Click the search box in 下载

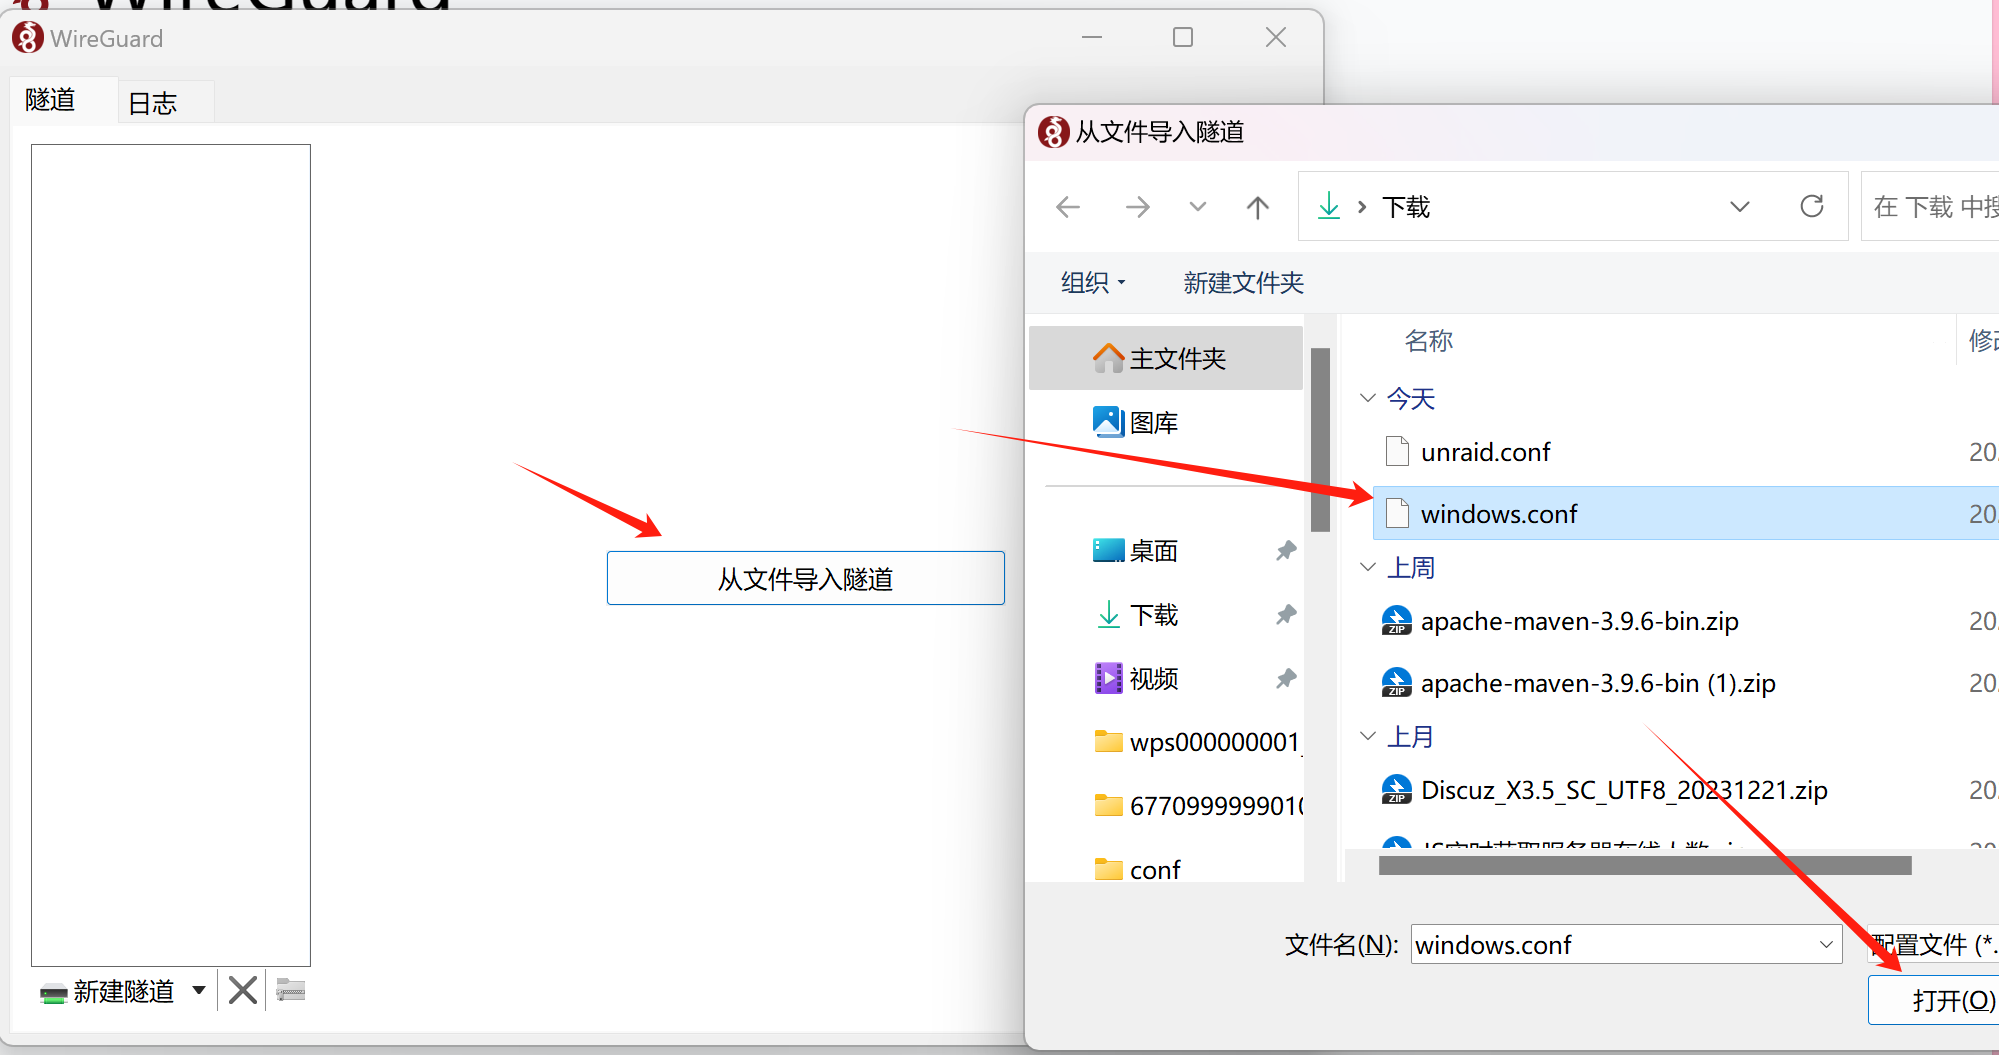(1931, 206)
